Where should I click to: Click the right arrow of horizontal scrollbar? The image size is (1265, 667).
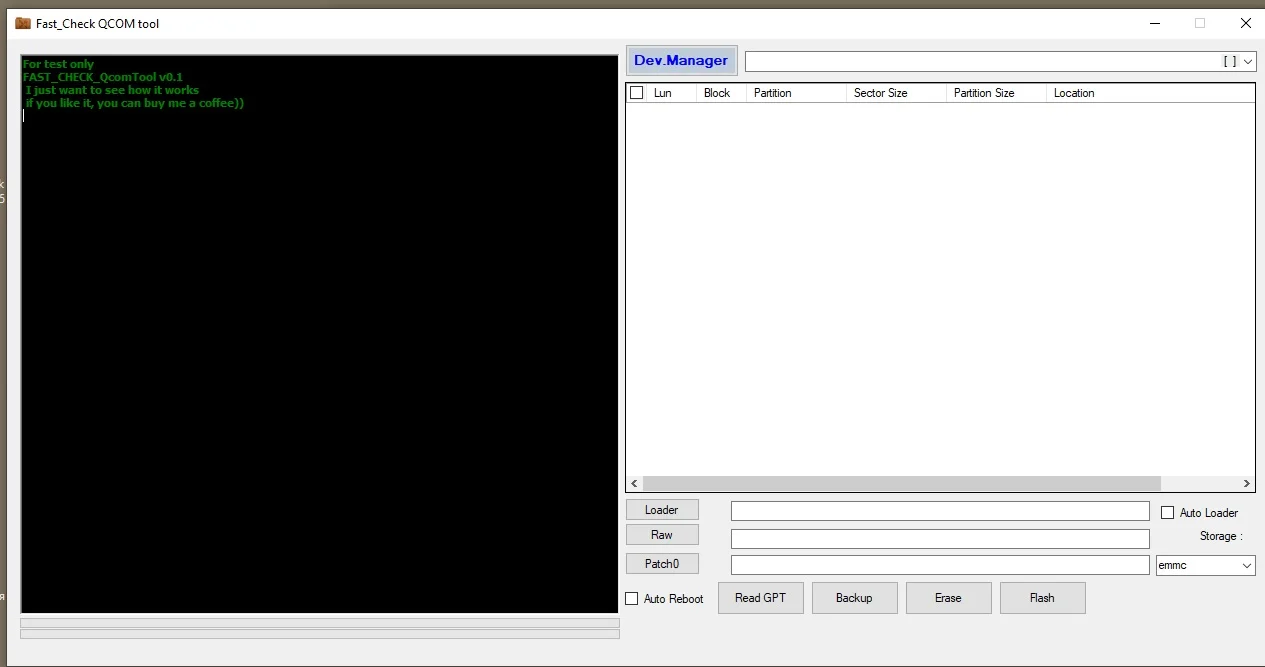tap(1246, 483)
